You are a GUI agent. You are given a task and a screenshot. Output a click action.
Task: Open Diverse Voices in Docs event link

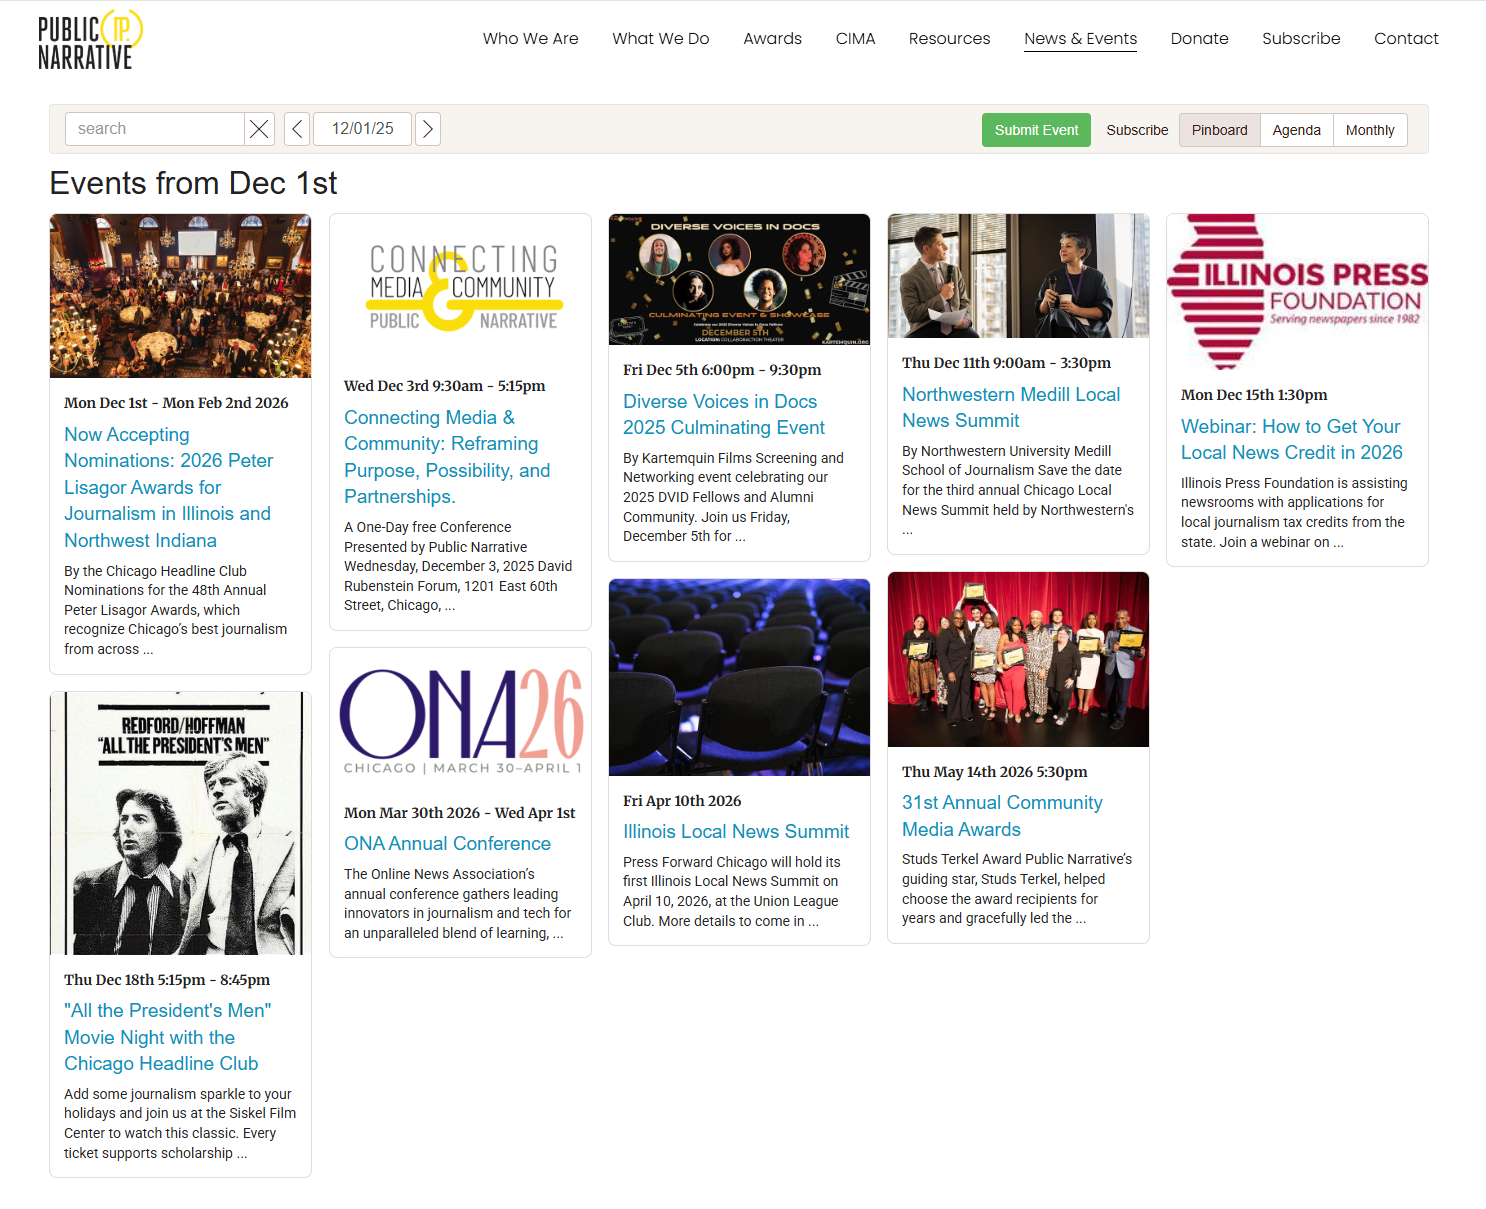724,414
